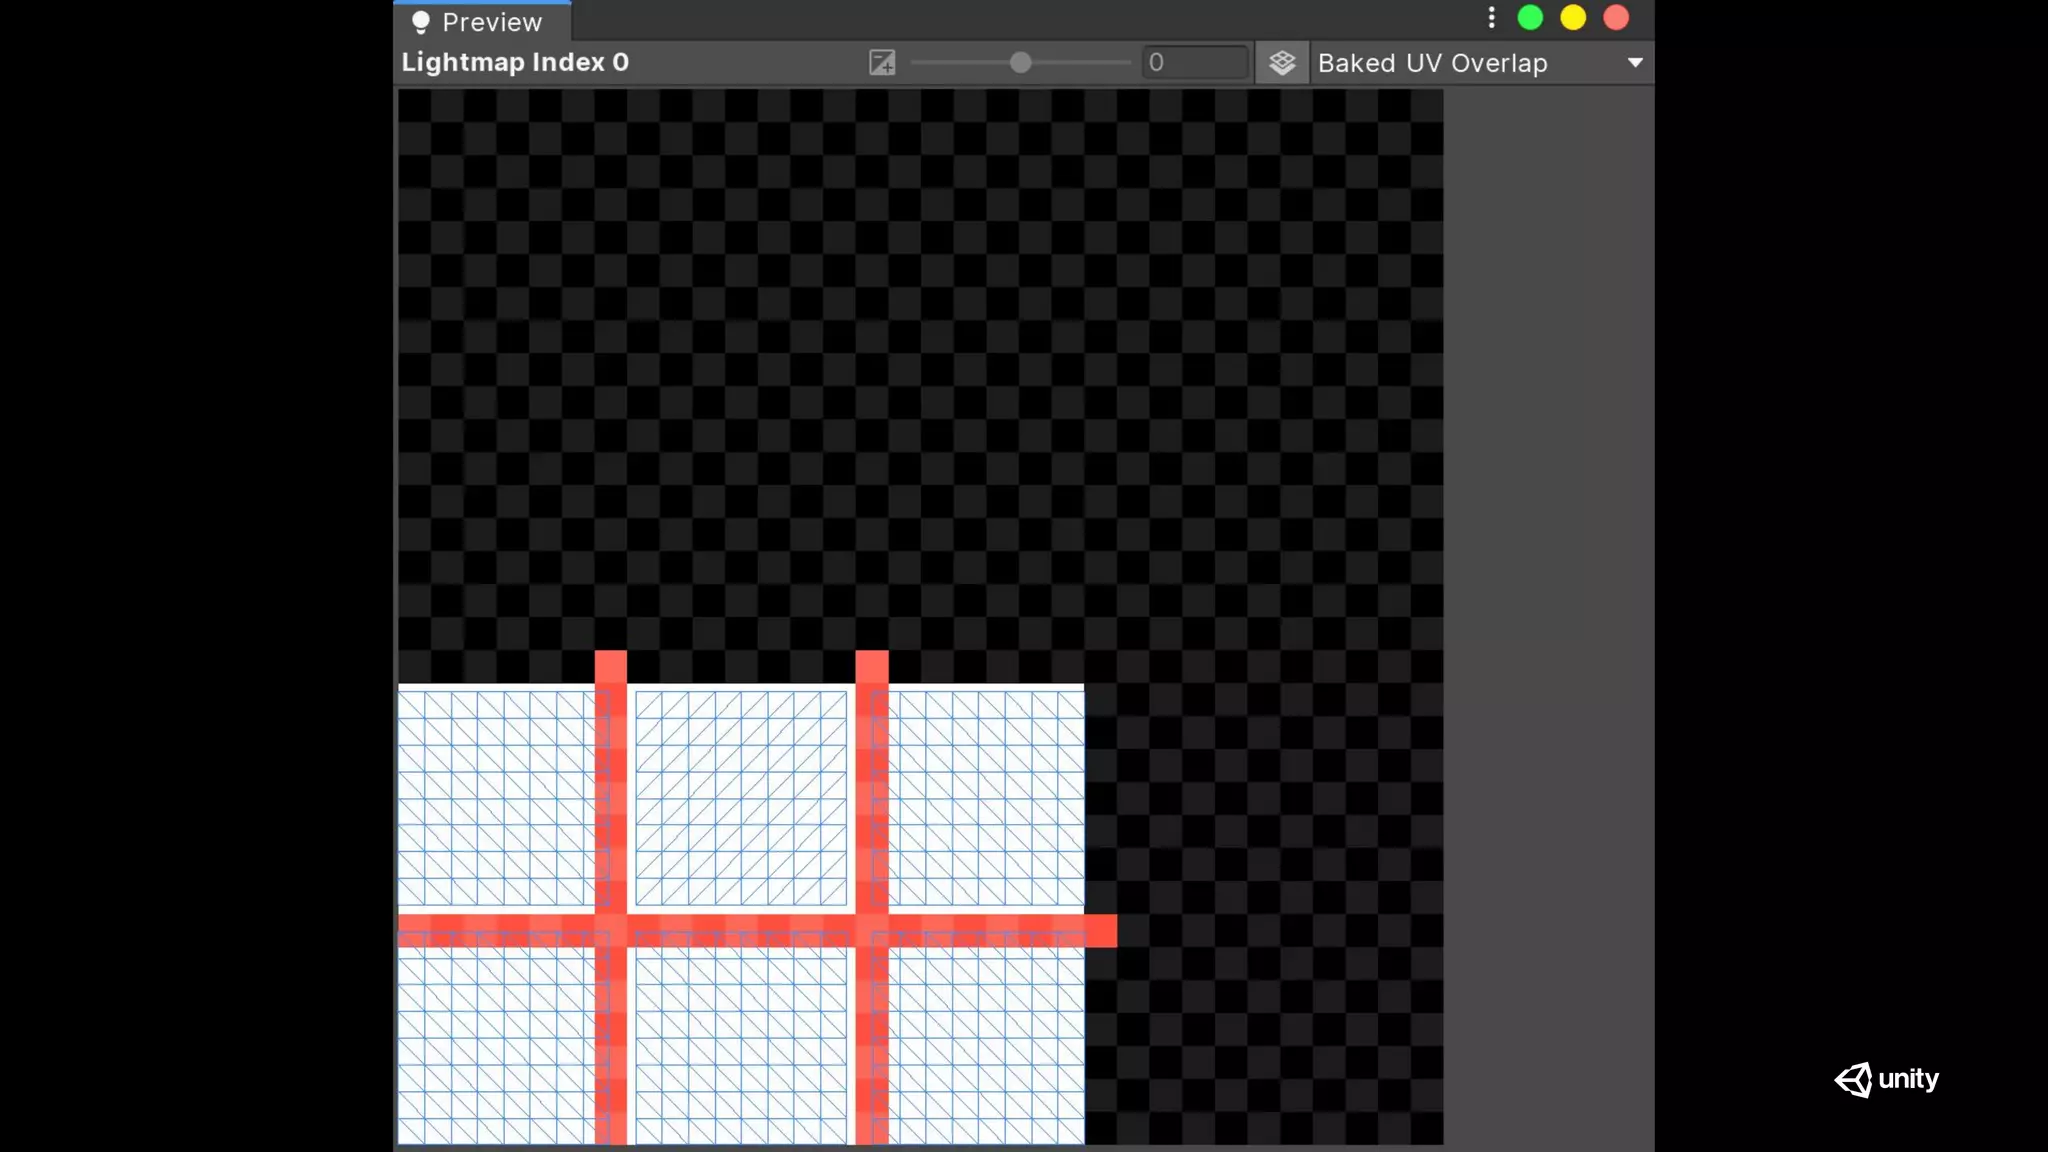Click the yellow circle window button
Viewport: 2048px width, 1152px height.
(1573, 18)
